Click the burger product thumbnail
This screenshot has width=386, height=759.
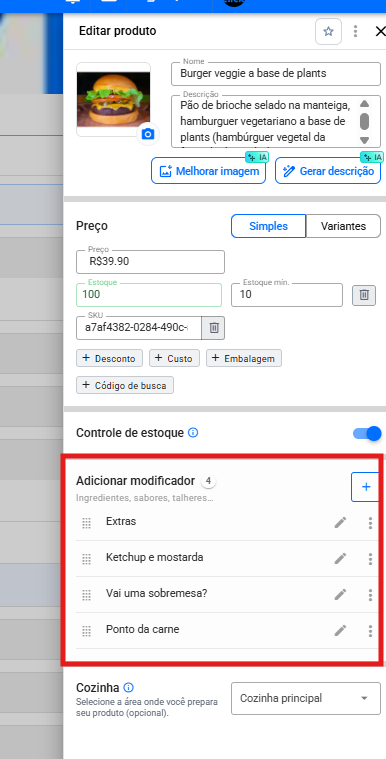point(113,99)
